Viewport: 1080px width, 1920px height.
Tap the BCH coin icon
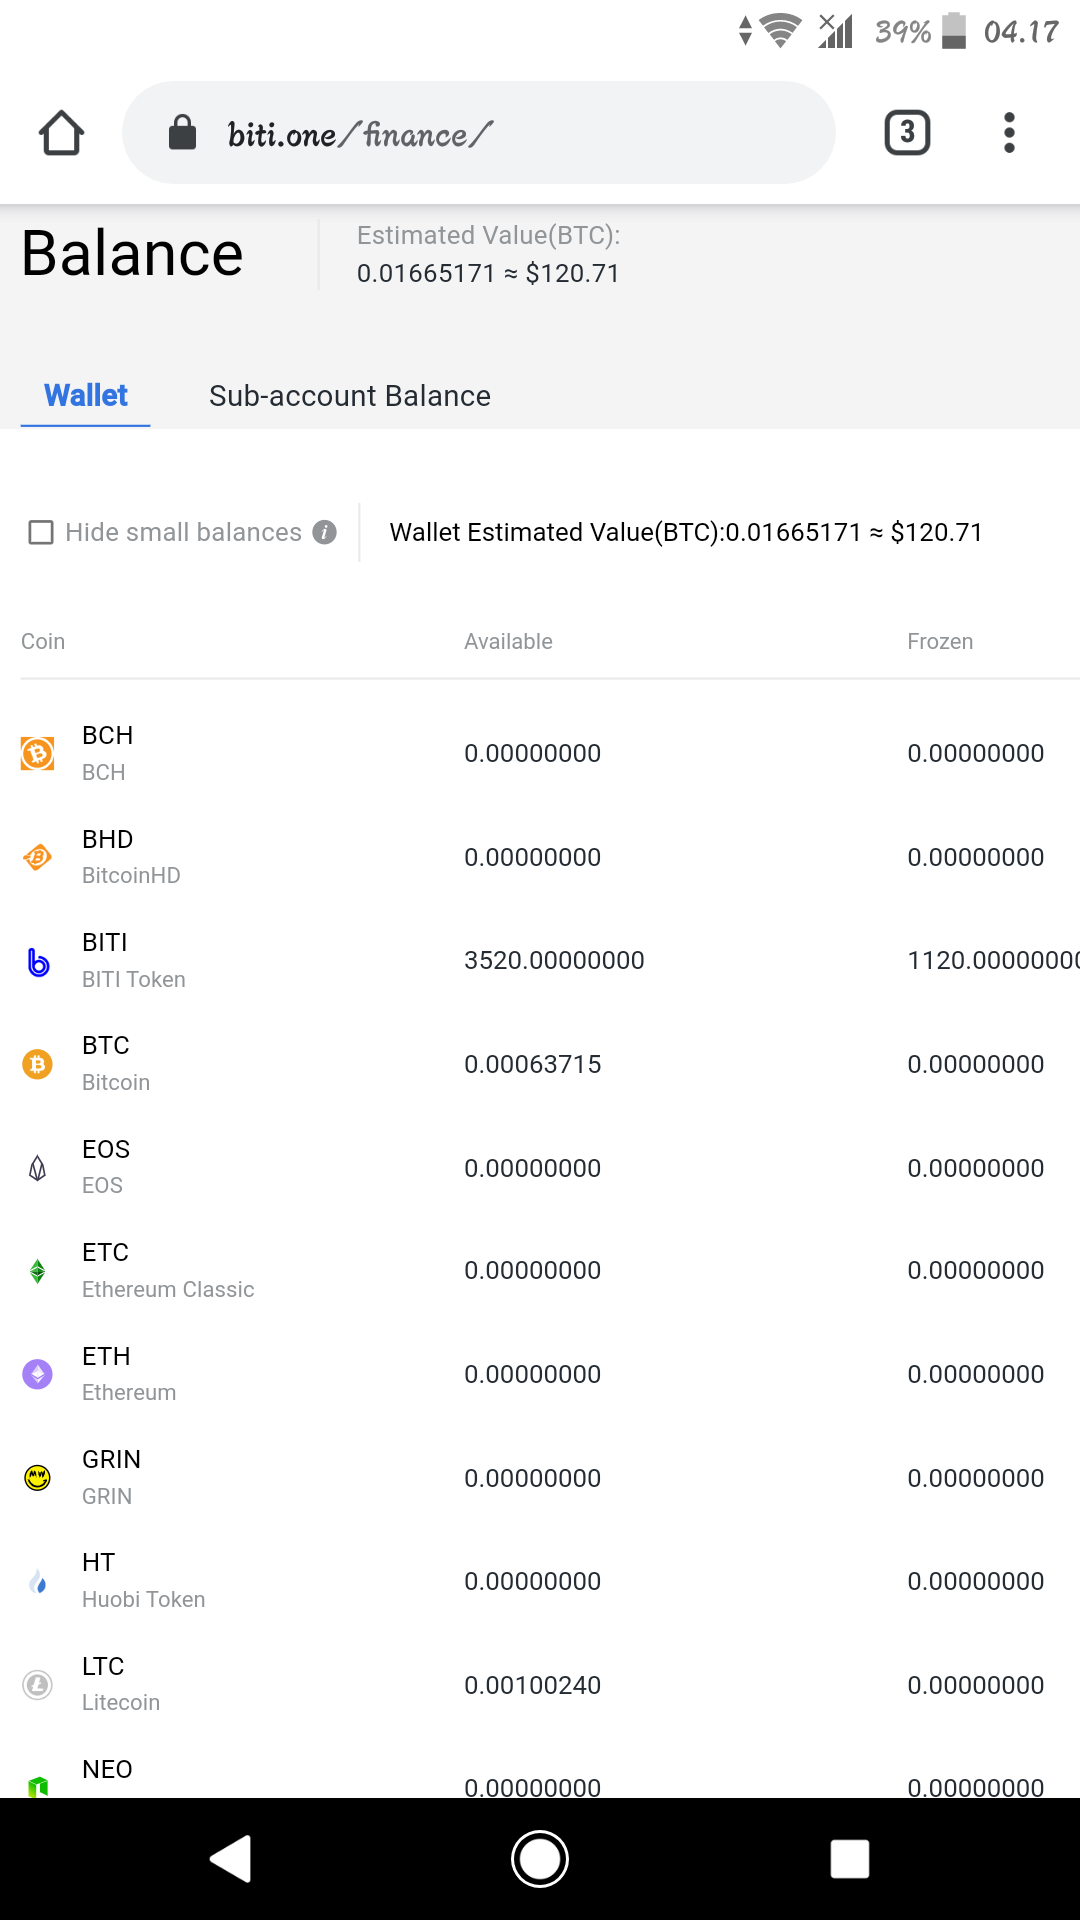click(38, 753)
